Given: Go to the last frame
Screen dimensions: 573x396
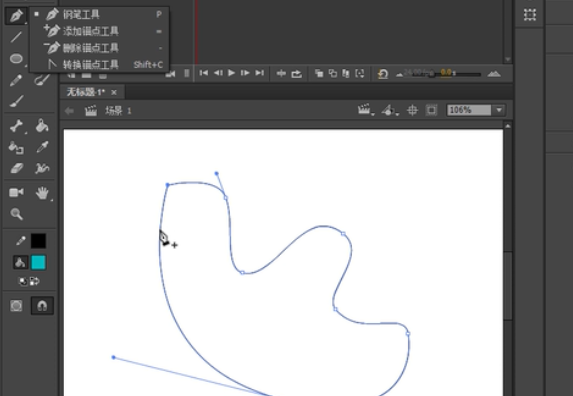Looking at the screenshot, I should [259, 73].
